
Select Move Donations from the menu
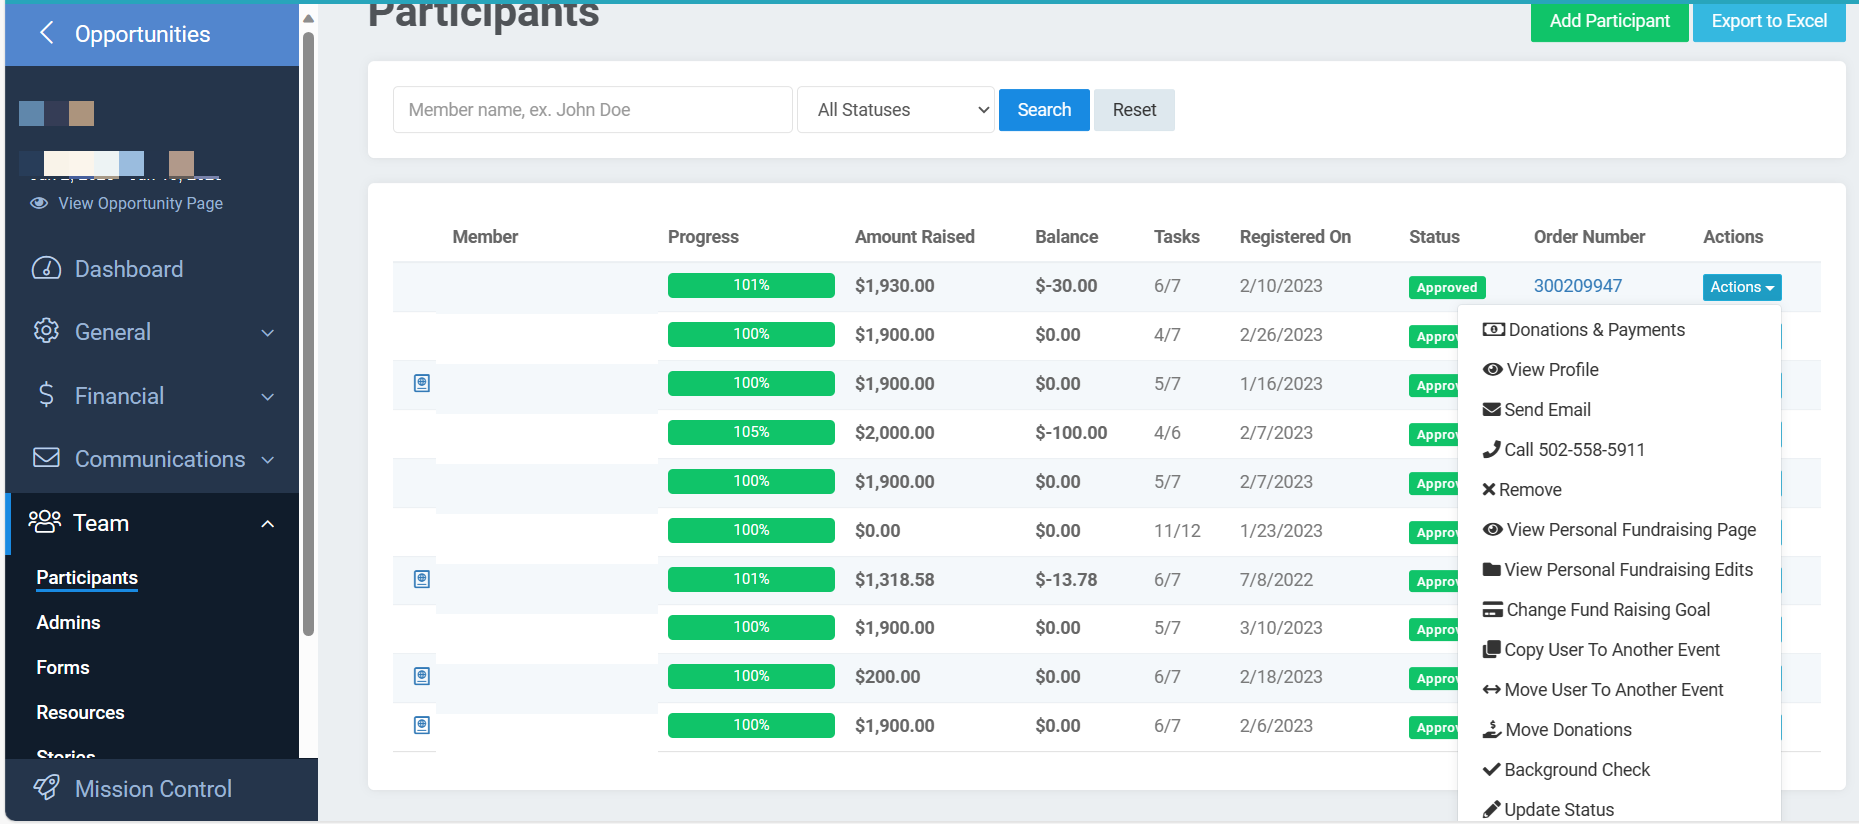click(1557, 730)
